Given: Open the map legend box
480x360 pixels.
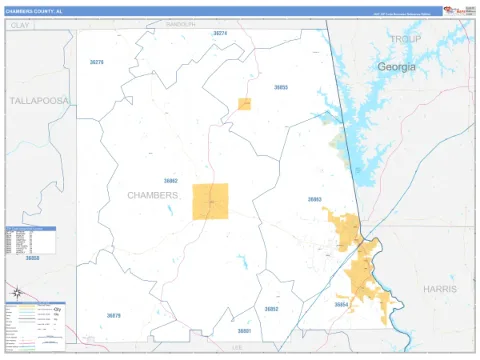Looking at the screenshot, I should point(35,327).
